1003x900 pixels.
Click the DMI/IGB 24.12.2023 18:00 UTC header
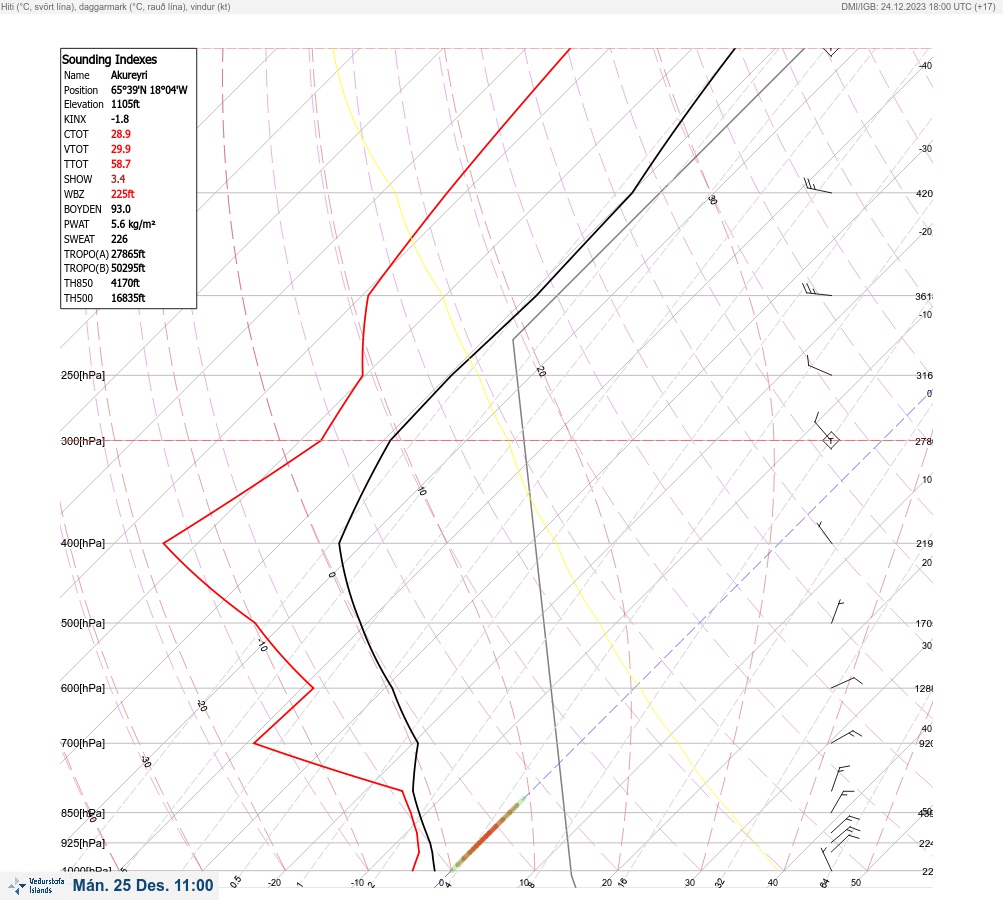(x=918, y=6)
